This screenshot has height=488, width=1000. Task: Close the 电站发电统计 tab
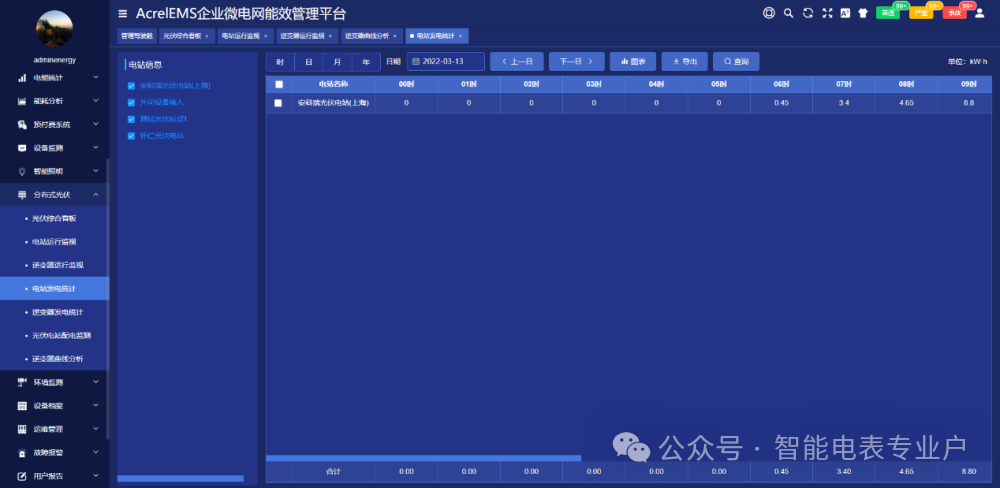tap(460, 36)
